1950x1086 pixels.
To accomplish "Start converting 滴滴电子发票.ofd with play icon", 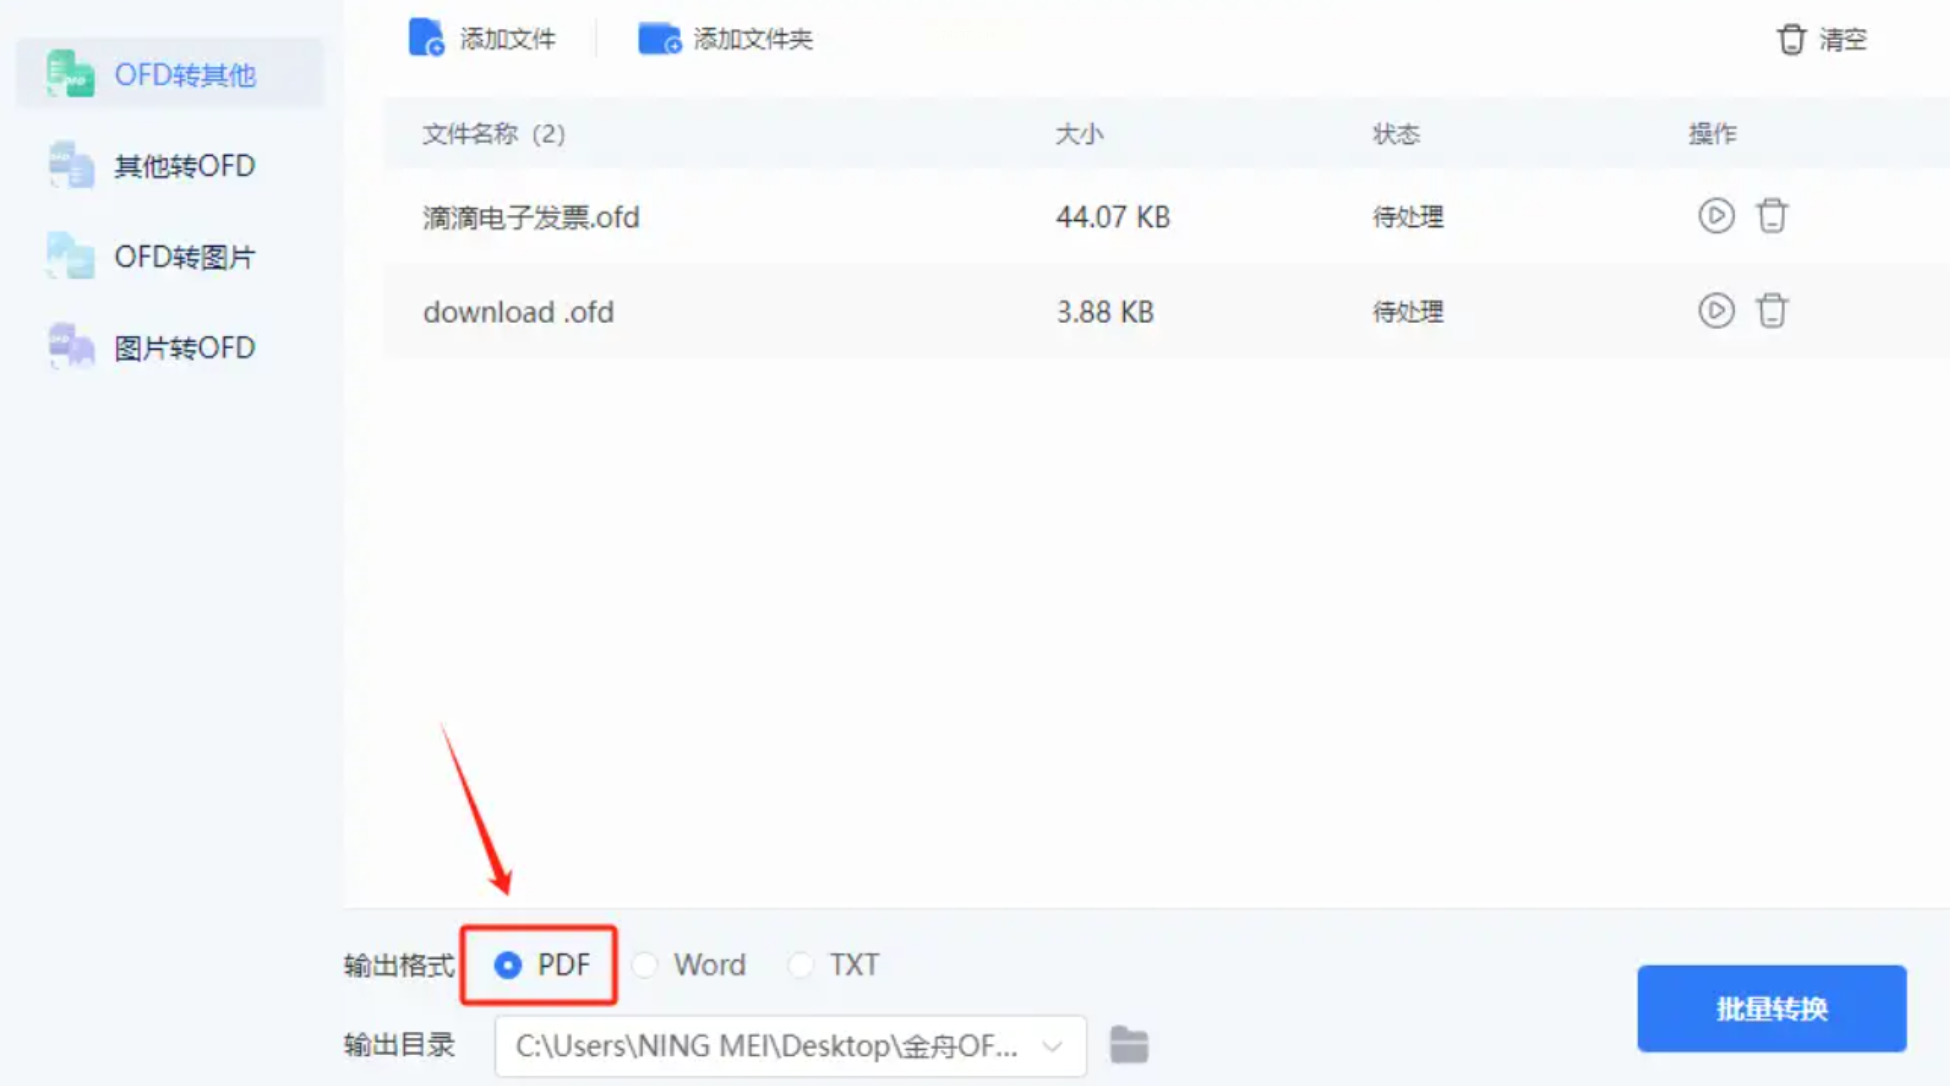I will (x=1716, y=216).
